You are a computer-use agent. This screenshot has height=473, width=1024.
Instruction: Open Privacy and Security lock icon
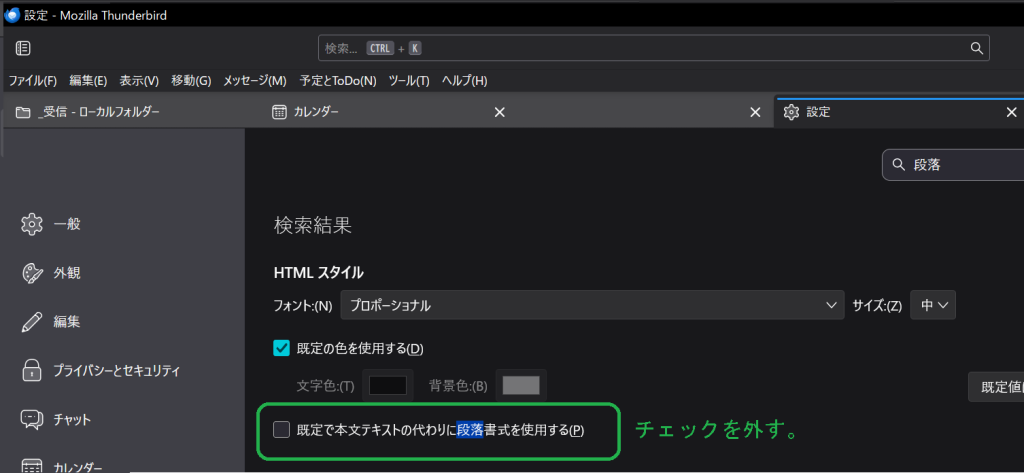(x=32, y=370)
